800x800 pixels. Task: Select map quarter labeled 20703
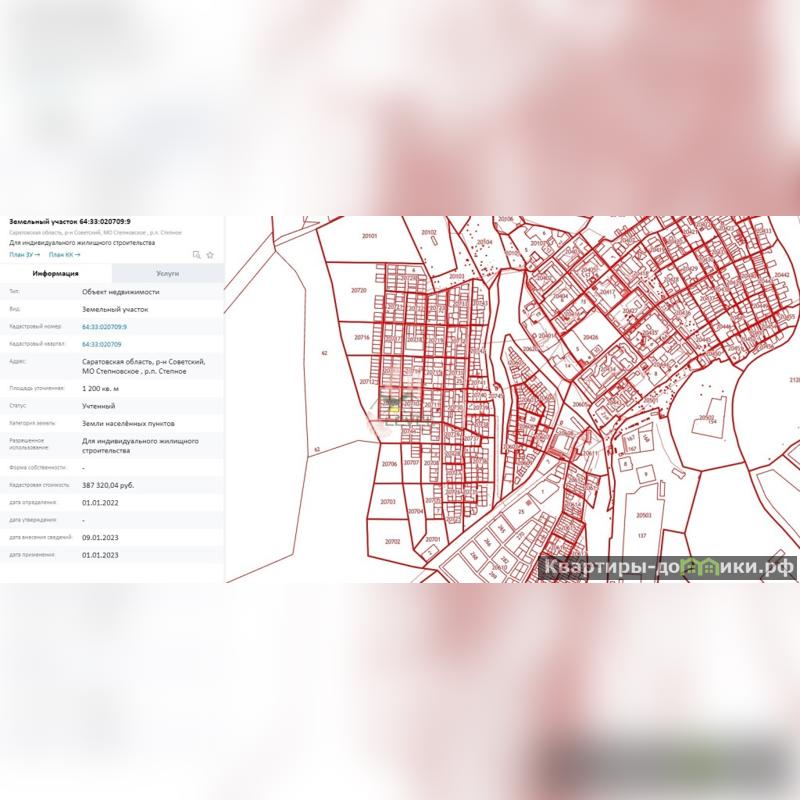click(x=388, y=501)
